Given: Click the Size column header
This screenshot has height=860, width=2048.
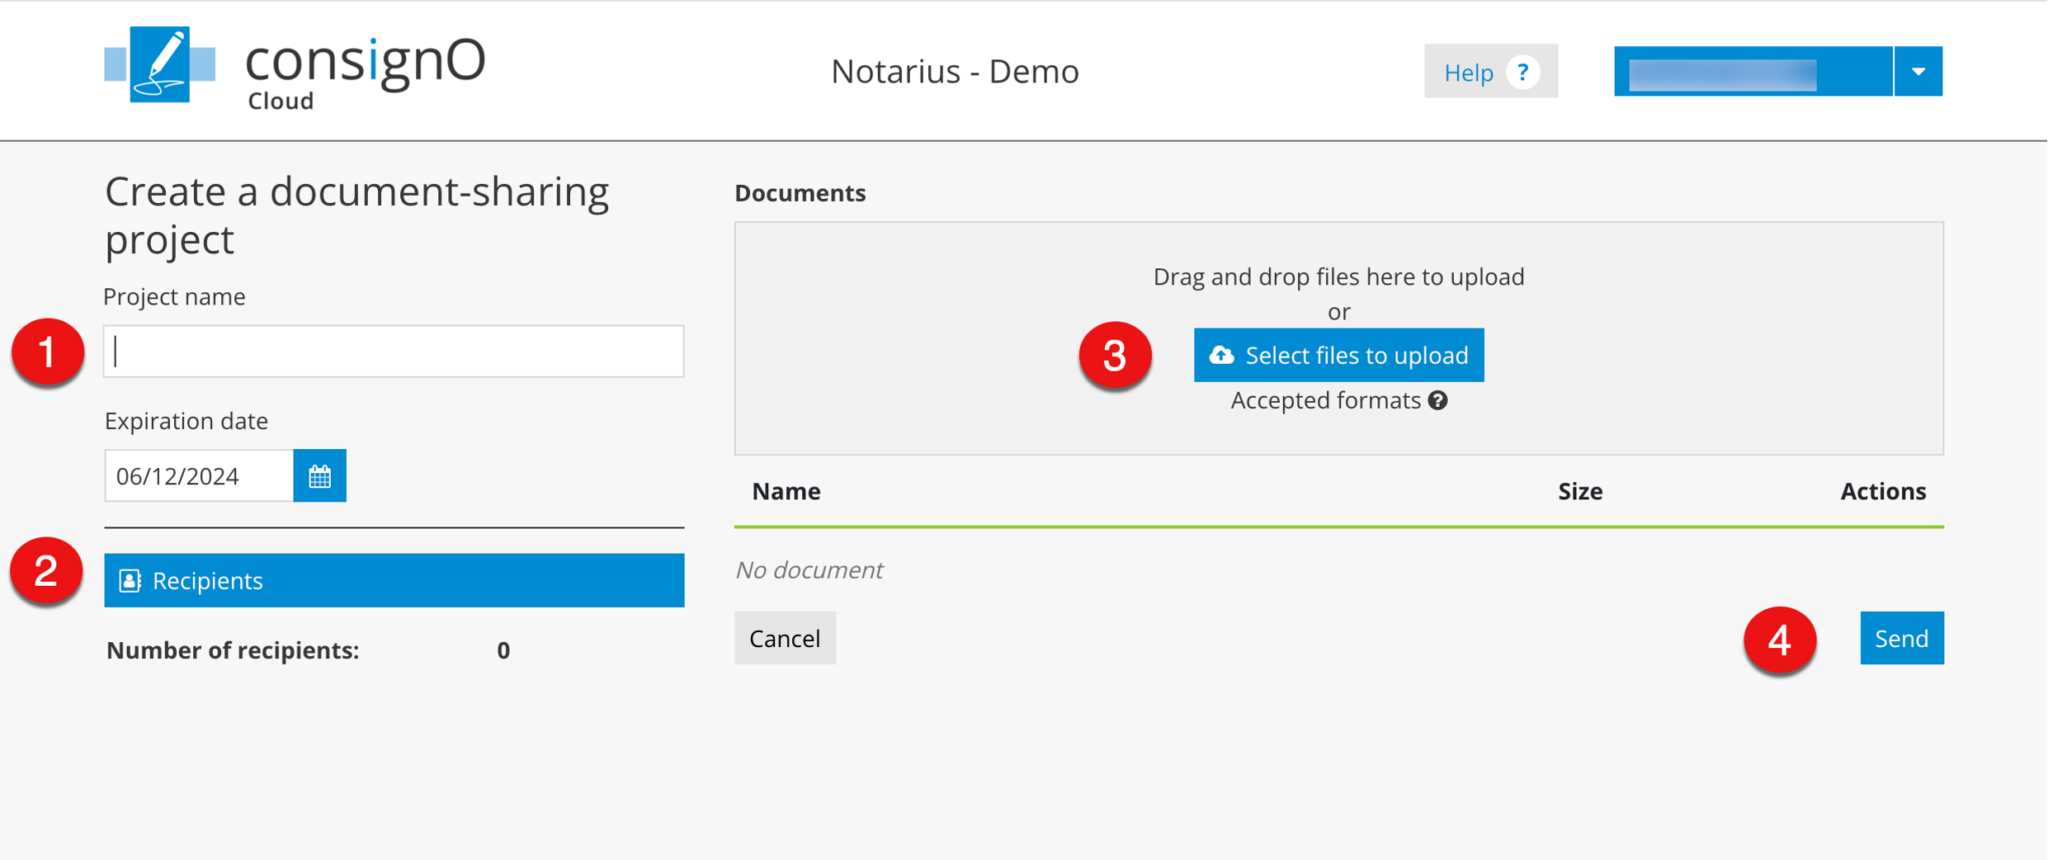Looking at the screenshot, I should tap(1580, 491).
